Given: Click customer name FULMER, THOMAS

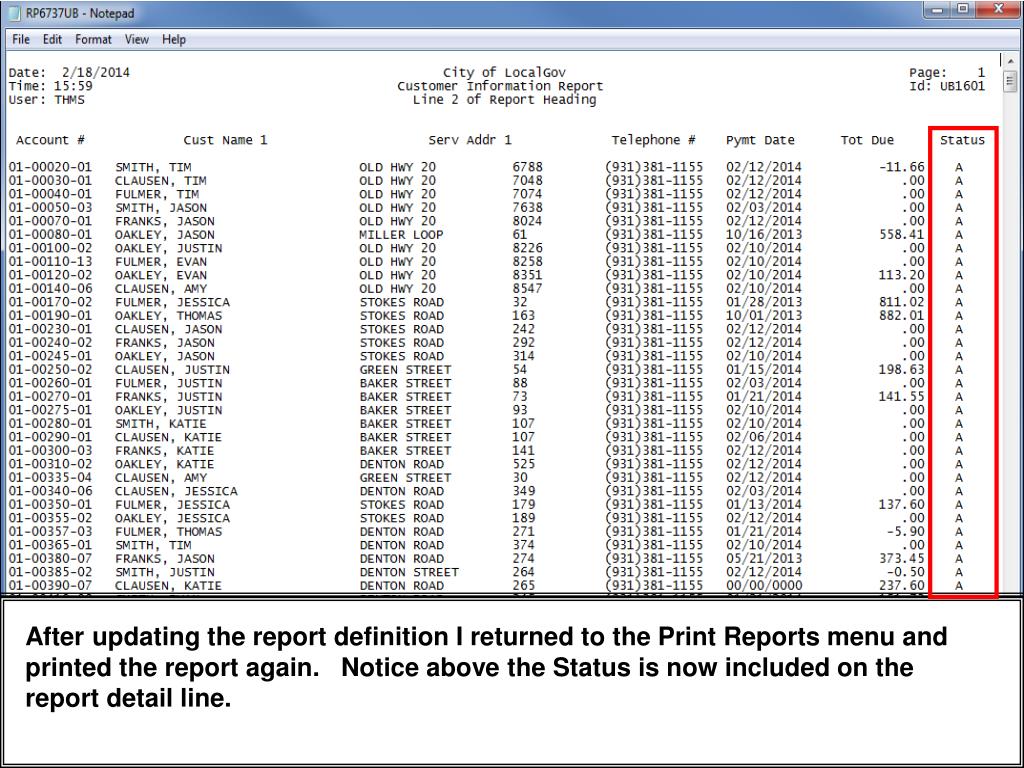Looking at the screenshot, I should click(x=168, y=532).
